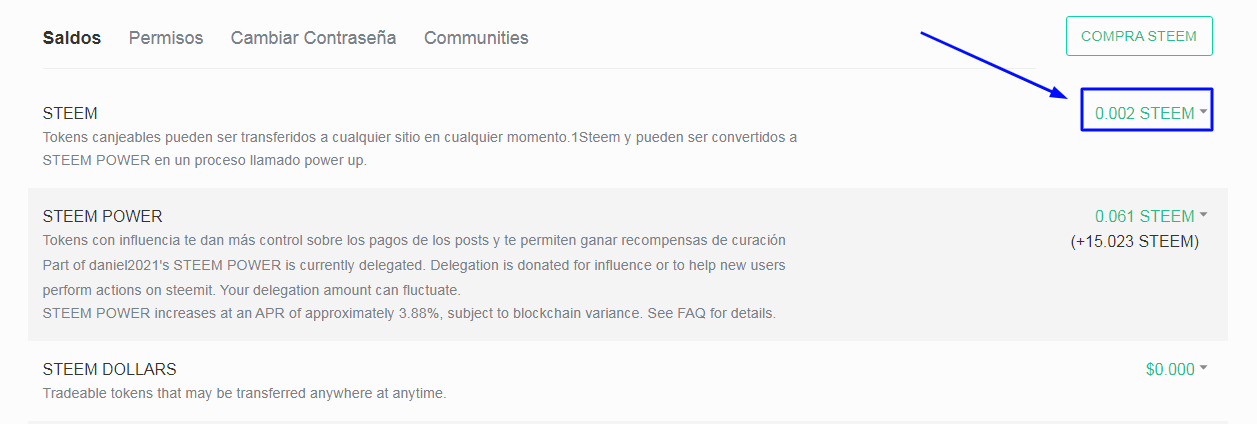Open the Saldos tab

point(72,38)
